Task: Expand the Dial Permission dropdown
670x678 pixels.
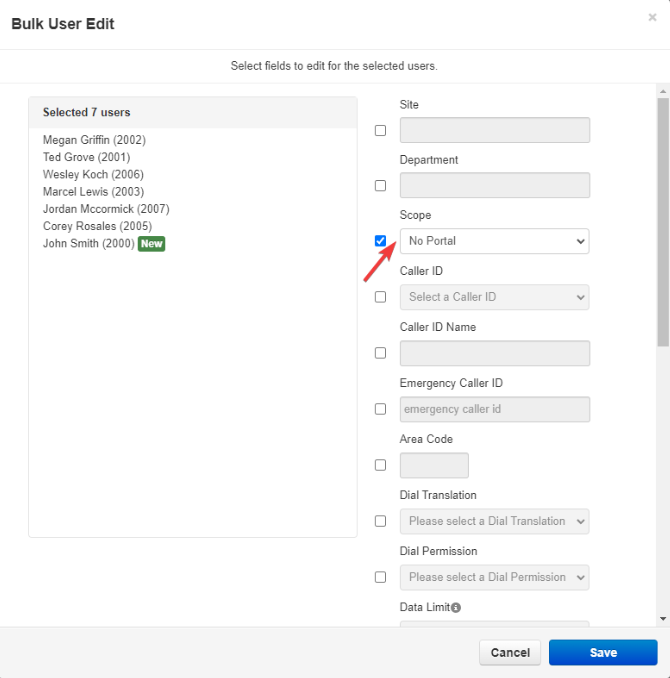Action: pos(494,577)
